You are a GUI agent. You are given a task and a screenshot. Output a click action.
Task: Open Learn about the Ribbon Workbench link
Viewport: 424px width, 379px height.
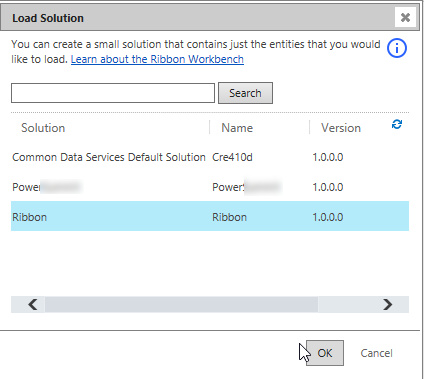157,59
